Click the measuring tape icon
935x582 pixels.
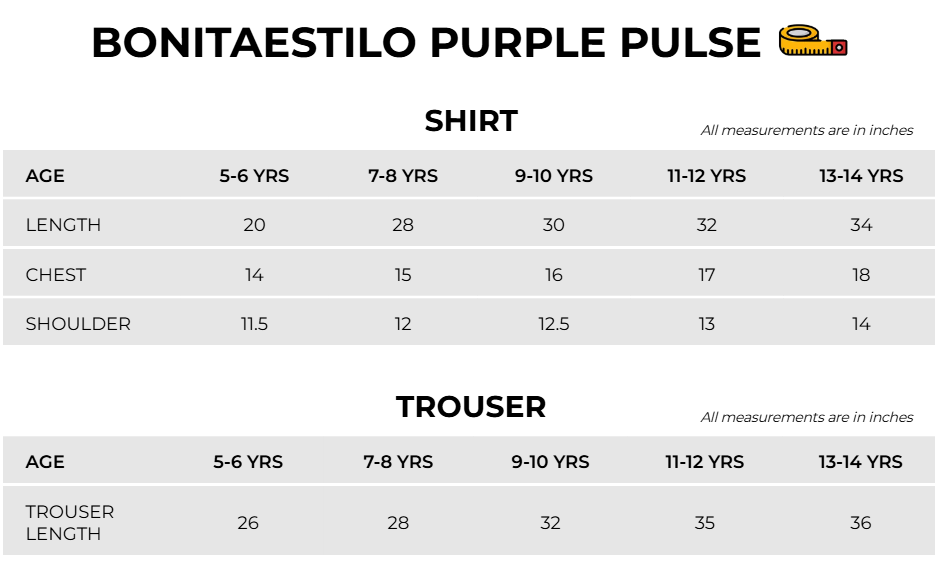(813, 41)
